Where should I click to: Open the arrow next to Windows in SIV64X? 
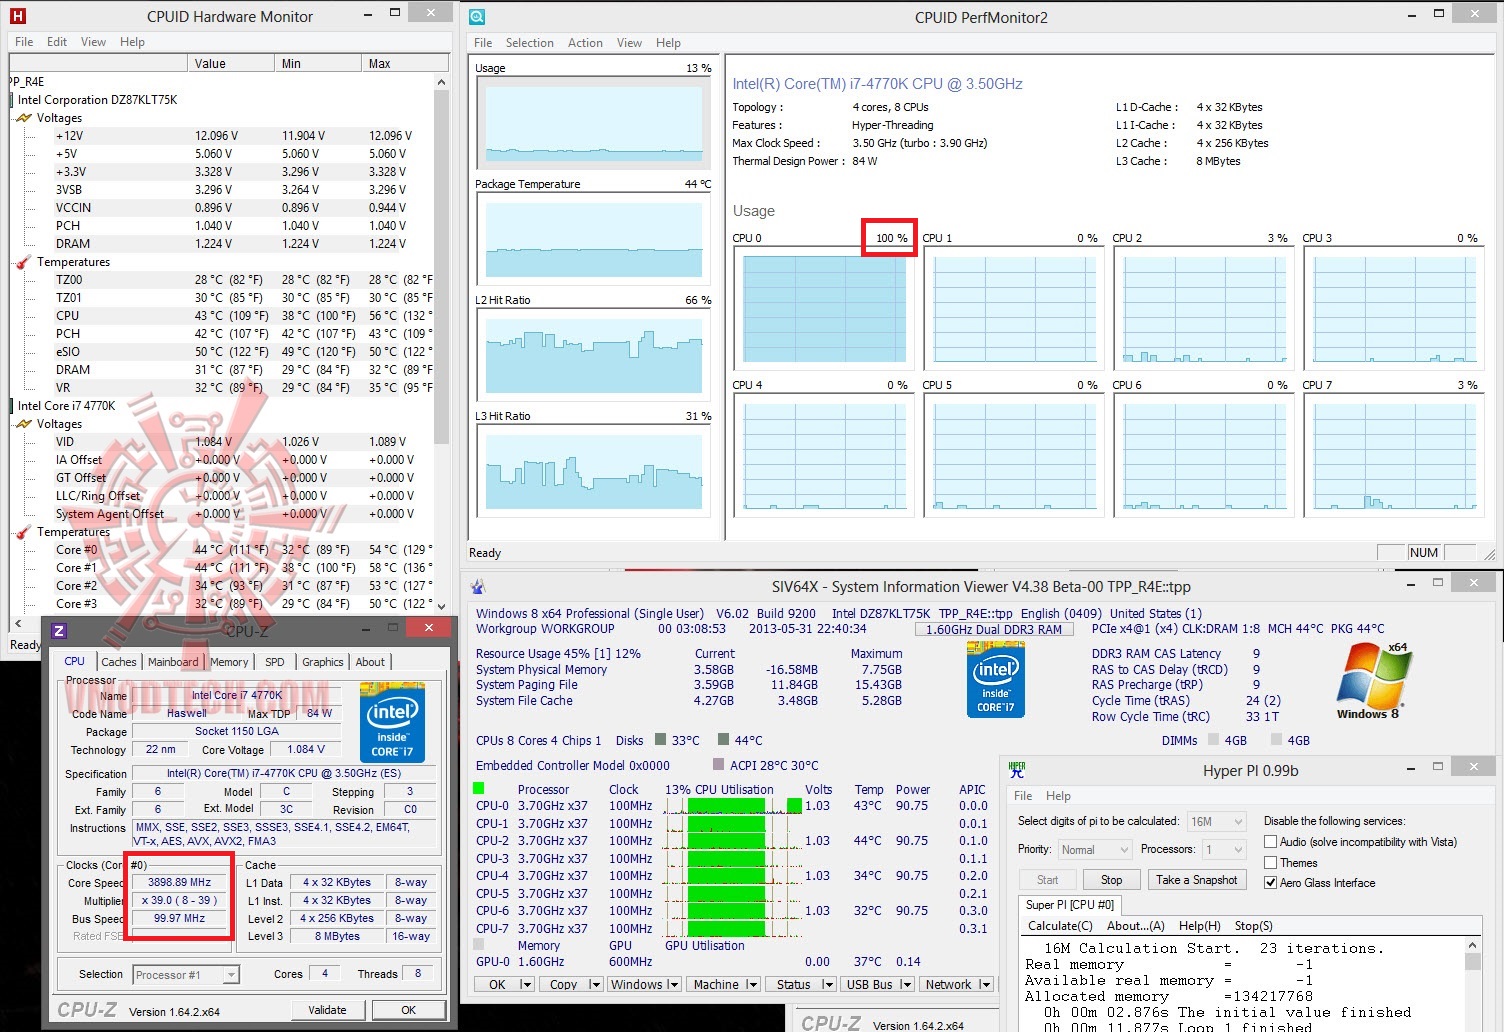click(673, 985)
